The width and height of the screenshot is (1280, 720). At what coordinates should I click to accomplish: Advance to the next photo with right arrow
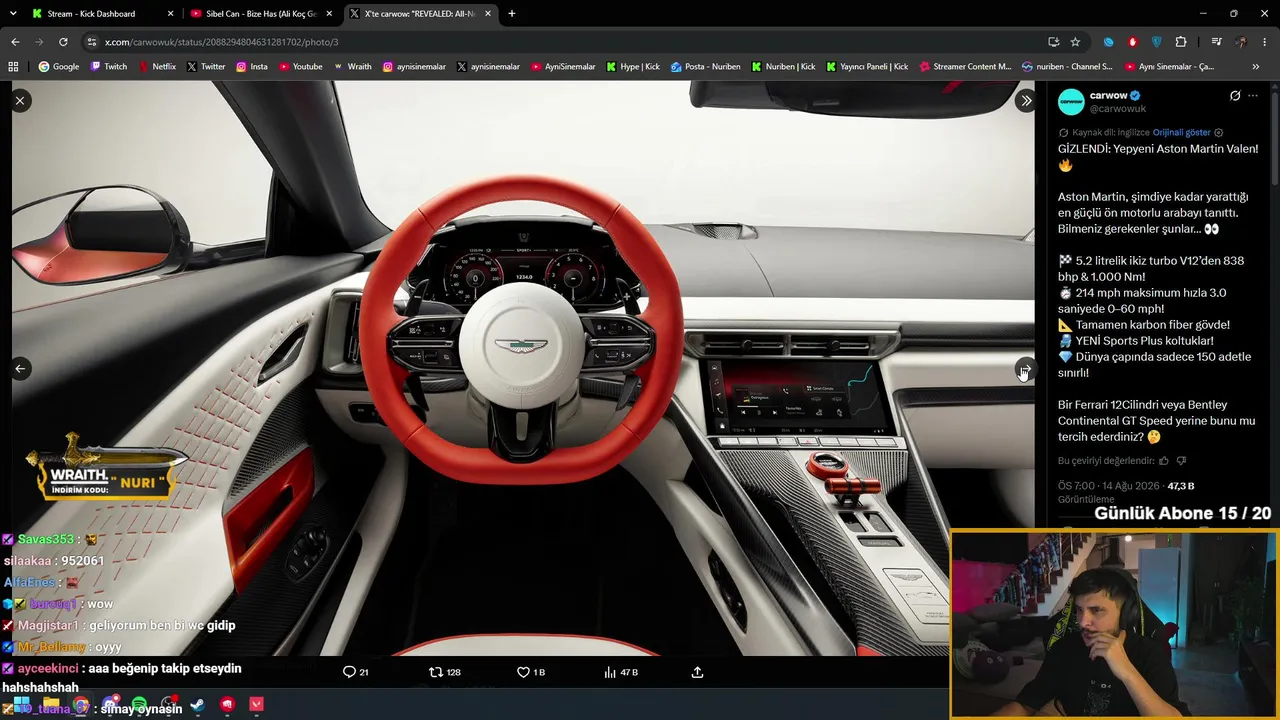tap(1025, 369)
